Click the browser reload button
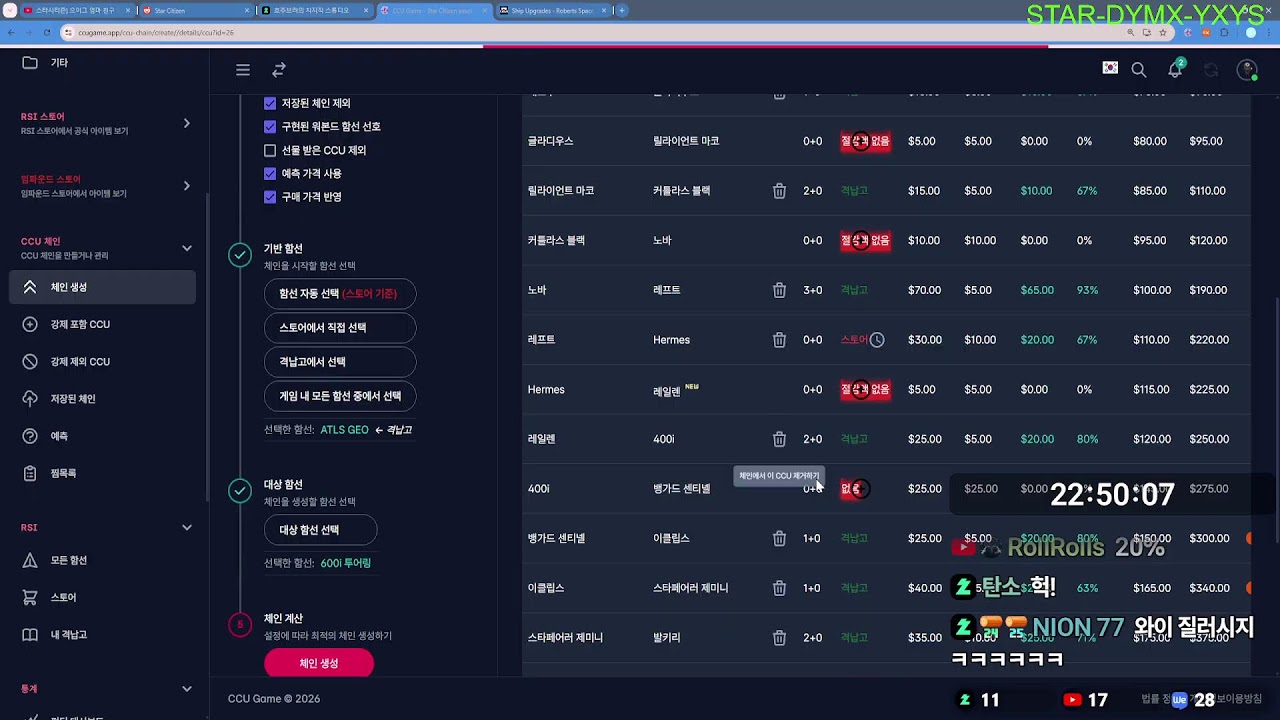This screenshot has height=720, width=1280. 49,32
